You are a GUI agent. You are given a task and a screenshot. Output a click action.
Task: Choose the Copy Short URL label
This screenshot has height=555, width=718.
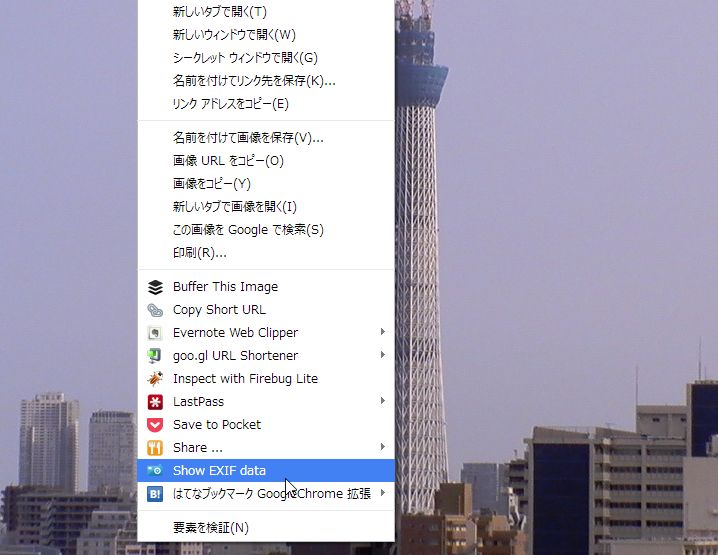tap(219, 310)
